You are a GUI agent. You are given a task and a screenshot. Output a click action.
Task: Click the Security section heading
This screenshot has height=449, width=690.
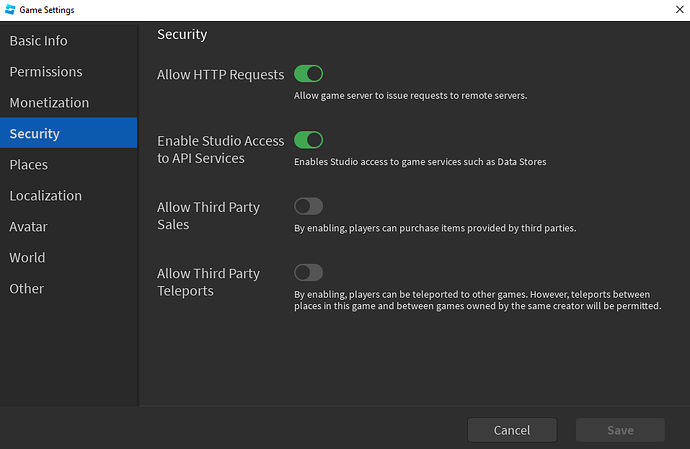pyautogui.click(x=182, y=35)
